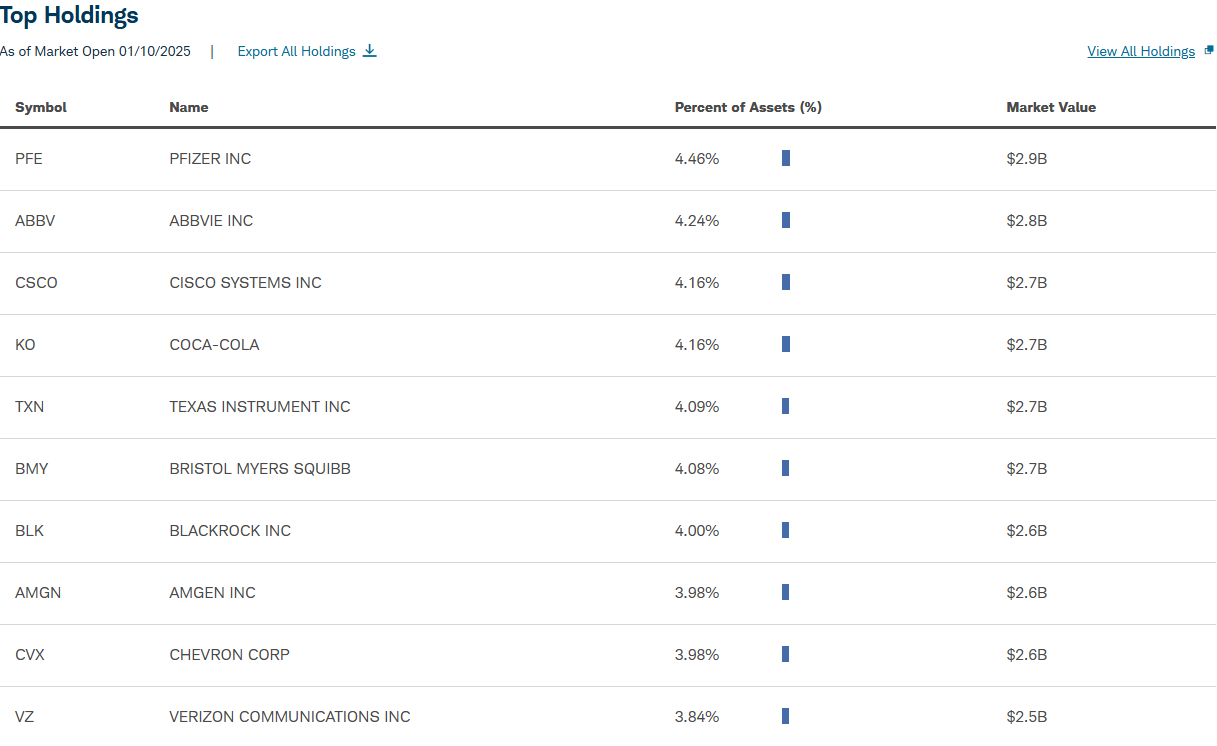
Task: Click the 4.09% value for Texas Instrument
Action: point(697,406)
